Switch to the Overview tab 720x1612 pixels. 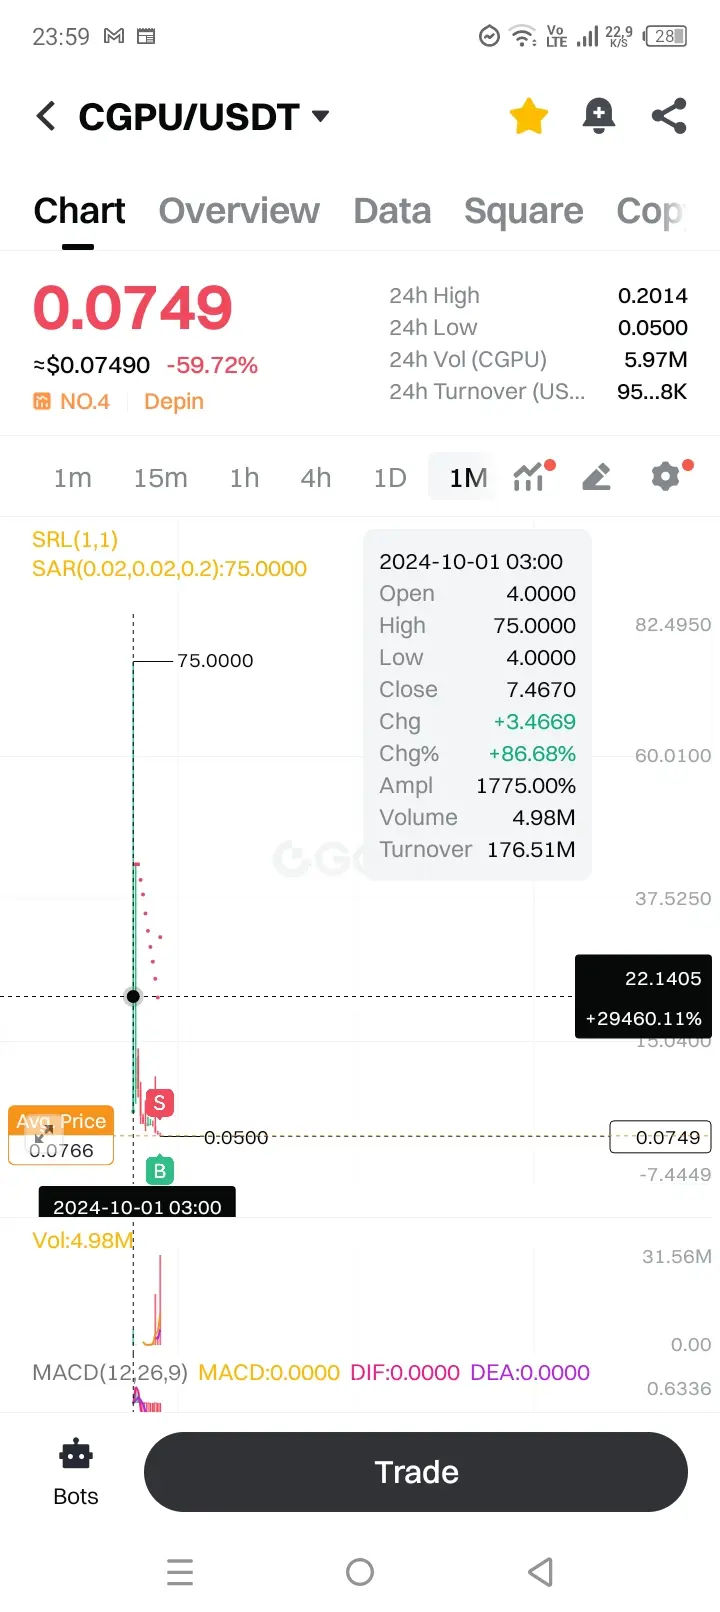pyautogui.click(x=239, y=211)
